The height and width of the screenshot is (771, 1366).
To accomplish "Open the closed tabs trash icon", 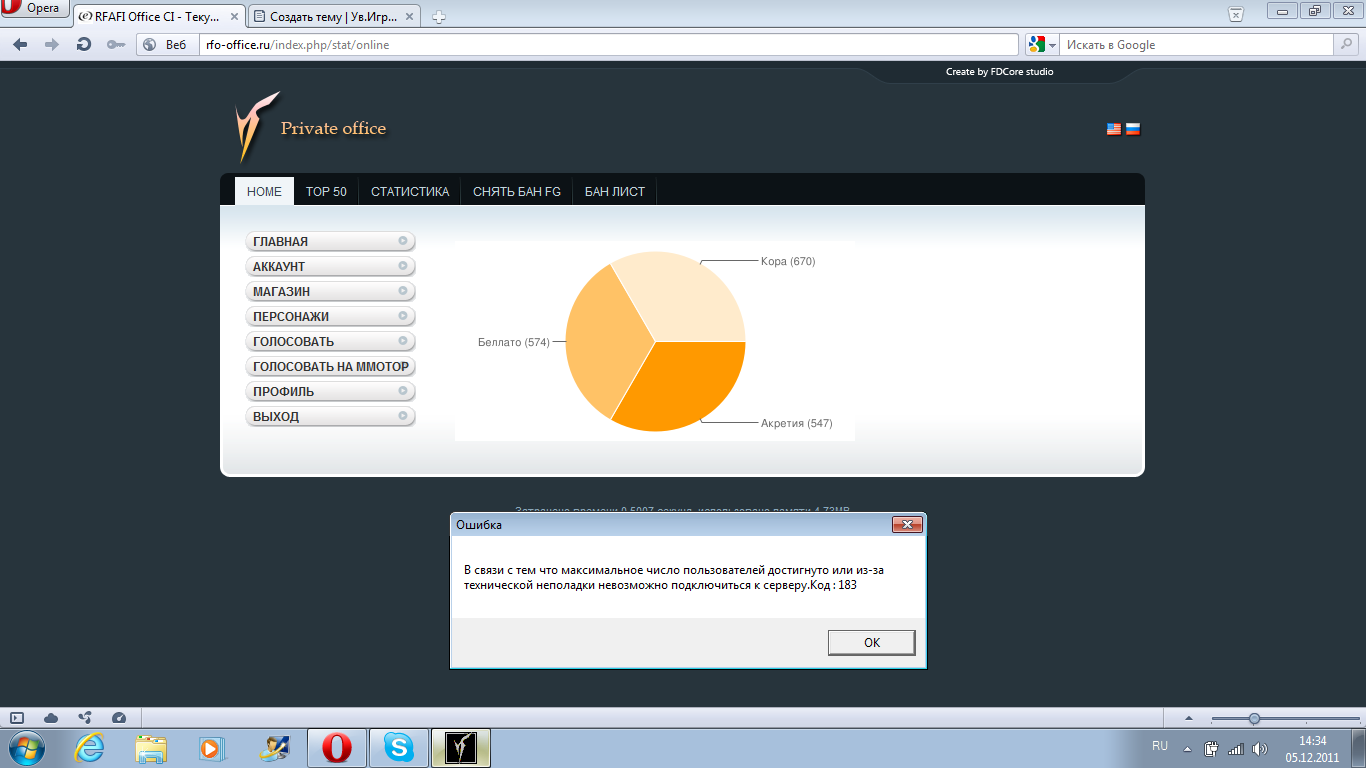I will 1236,13.
